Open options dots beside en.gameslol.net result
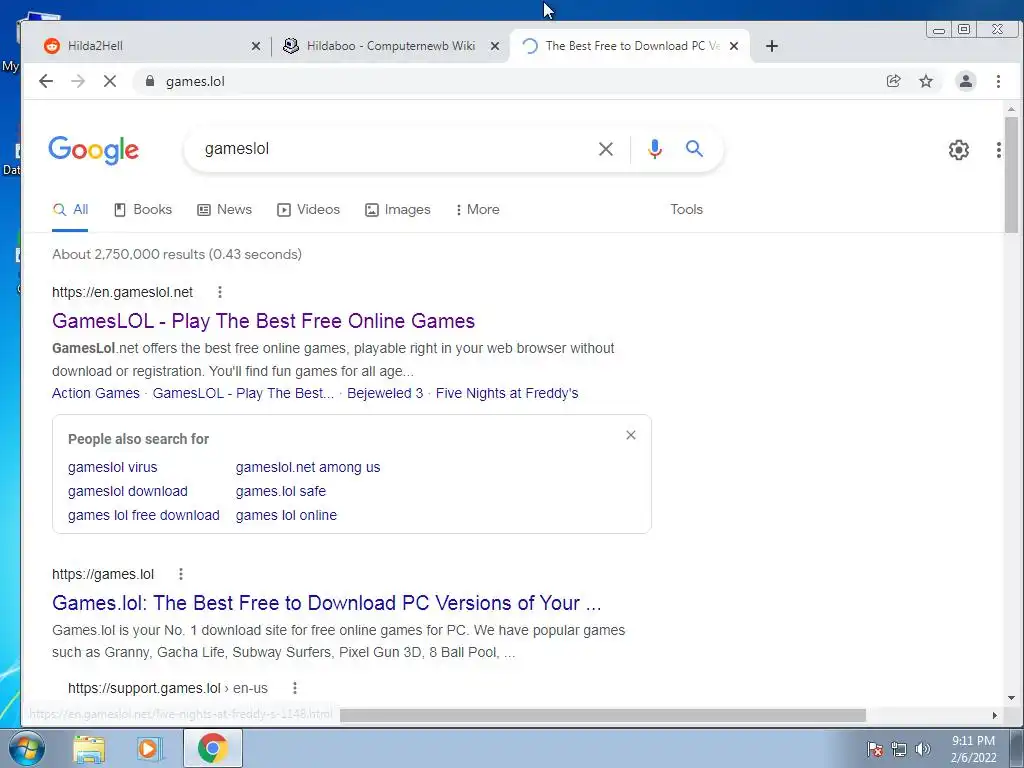The height and width of the screenshot is (768, 1024). (x=219, y=292)
